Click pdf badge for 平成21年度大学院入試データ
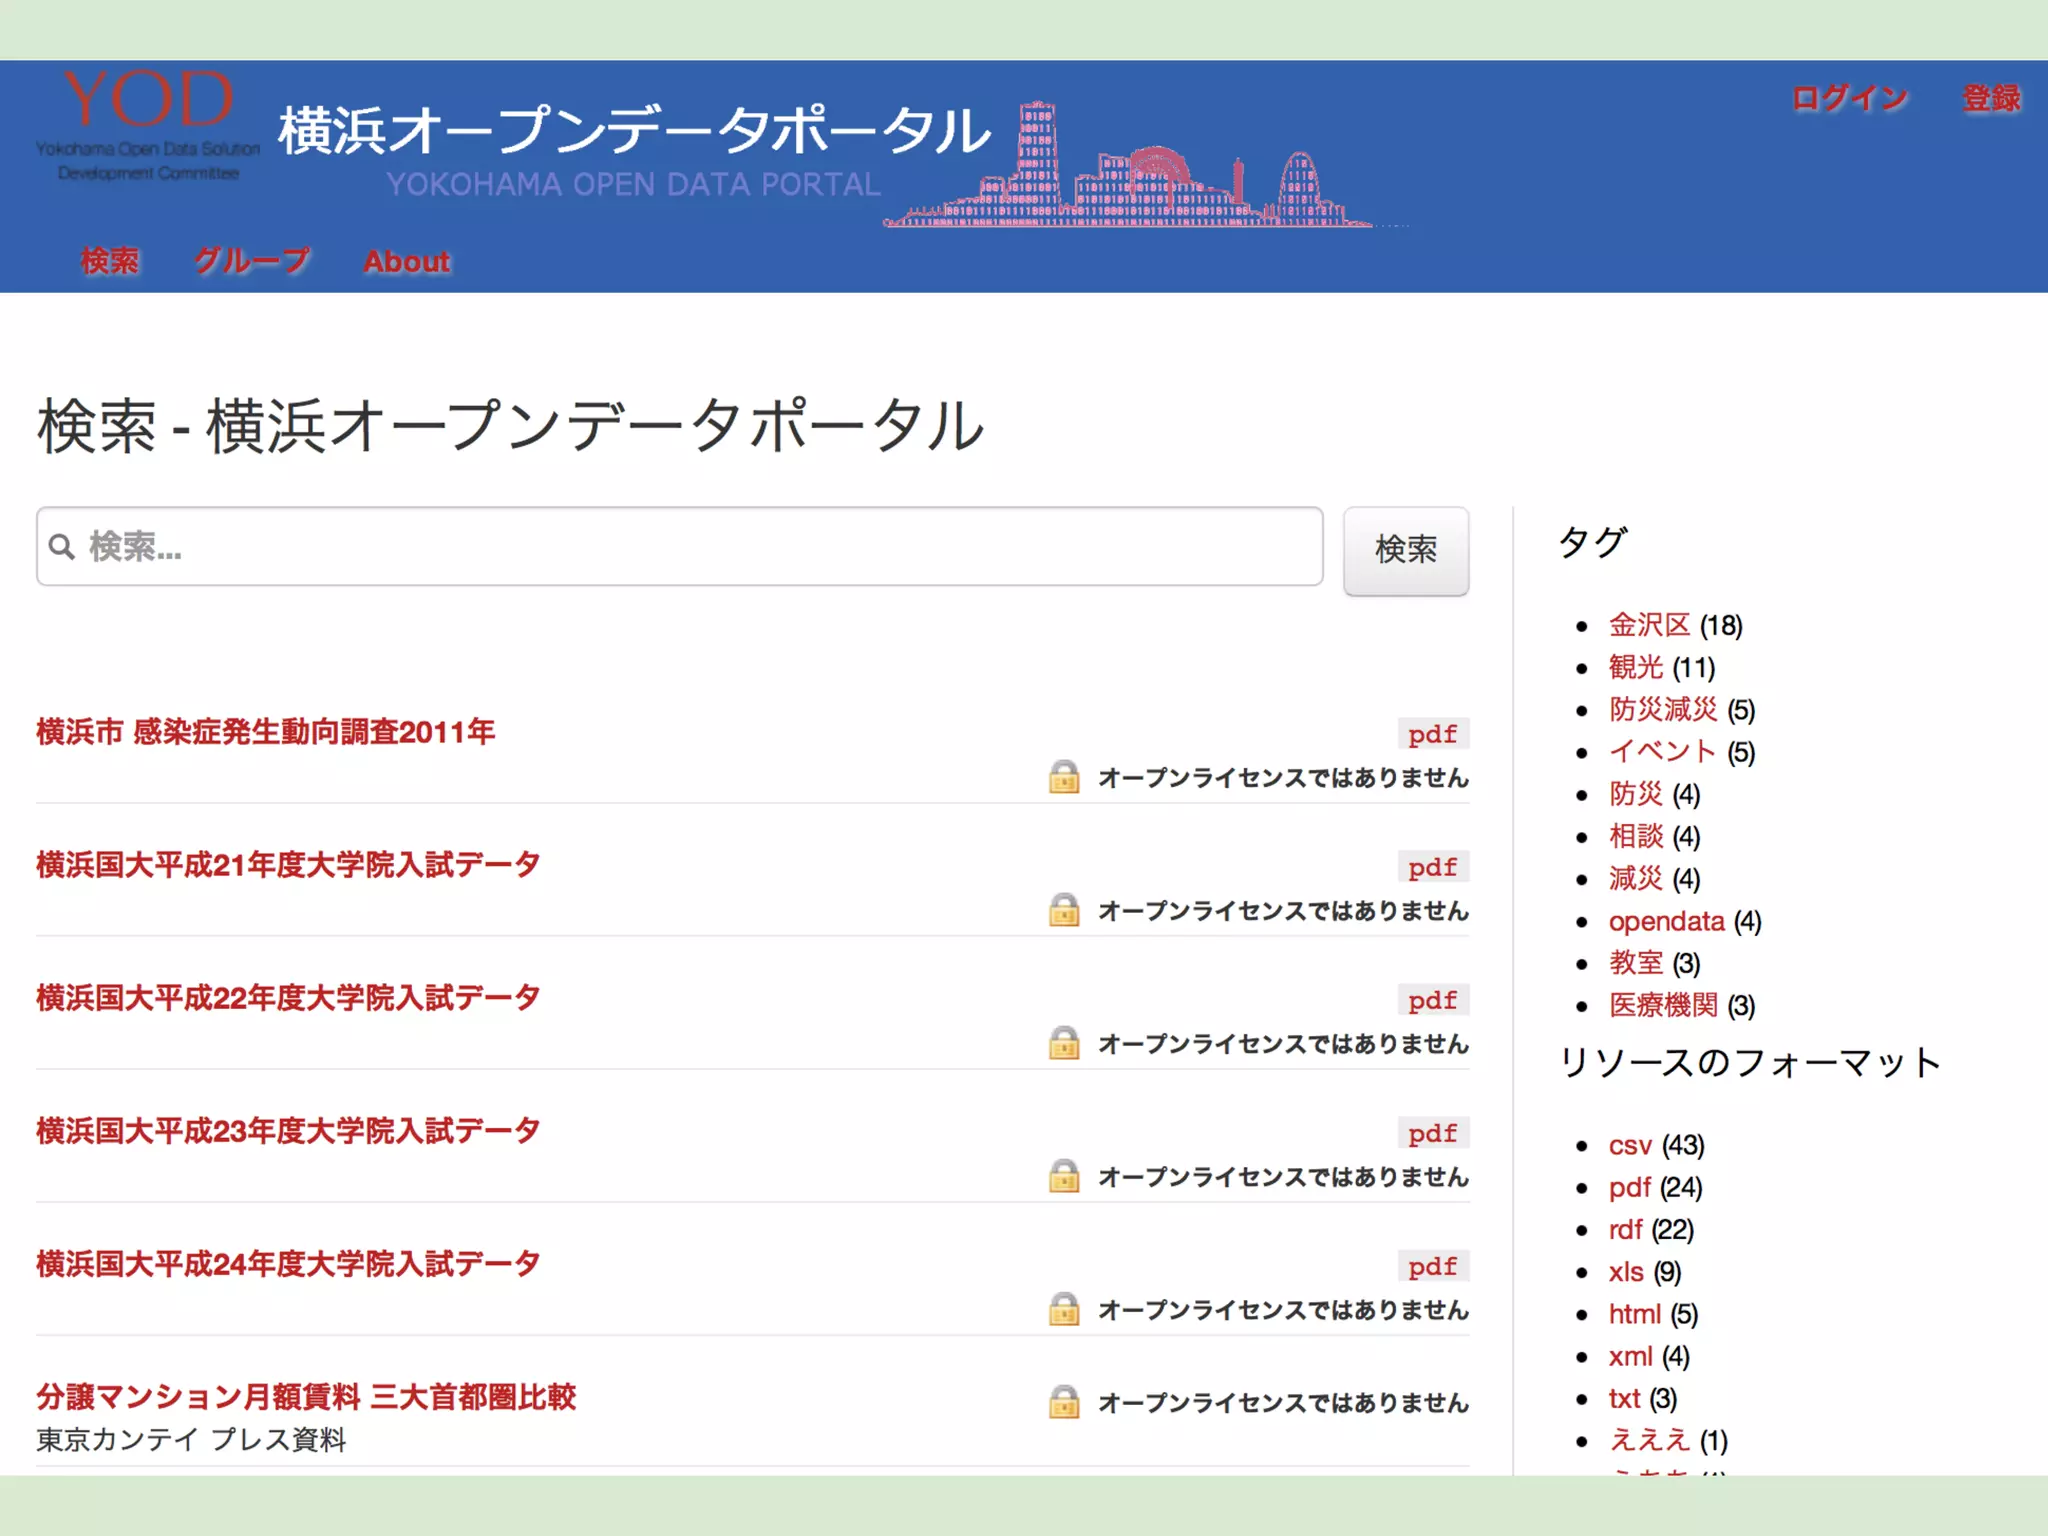2048x1536 pixels. point(1433,867)
